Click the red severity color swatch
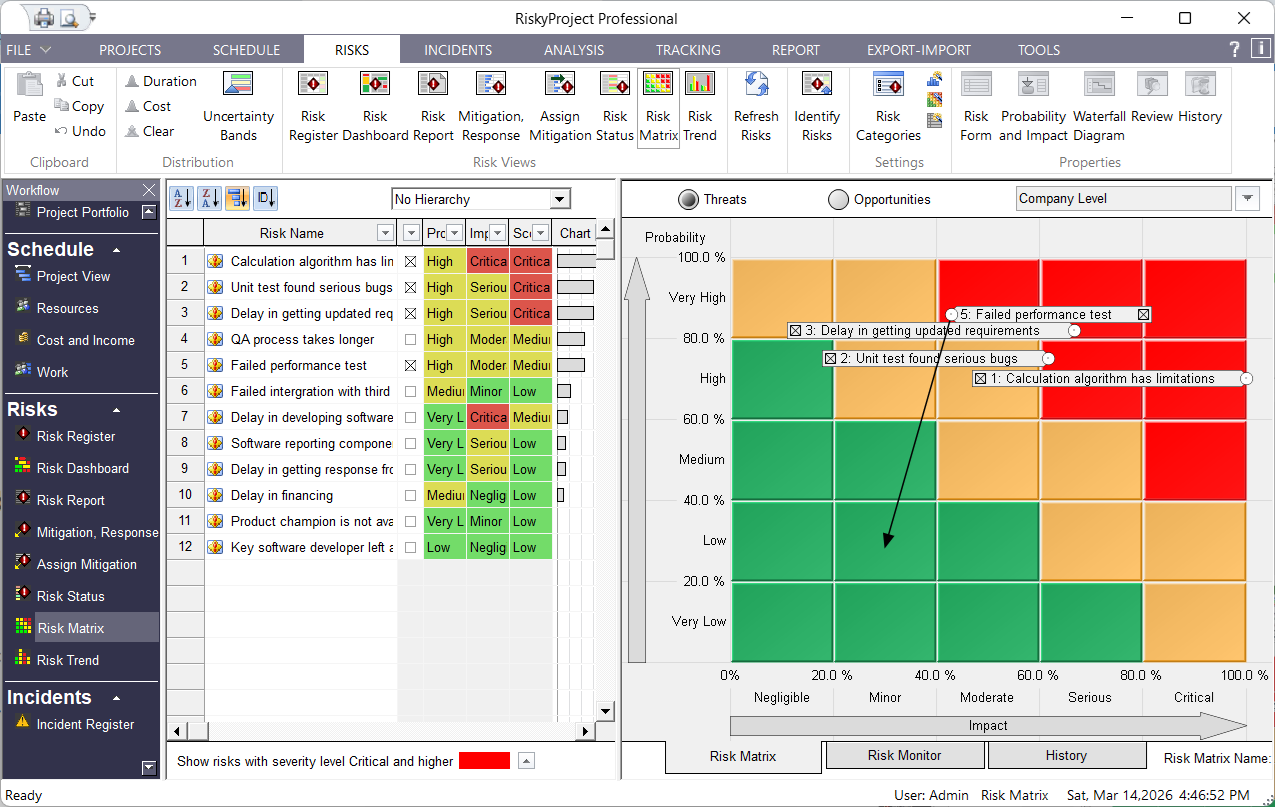 (x=484, y=760)
